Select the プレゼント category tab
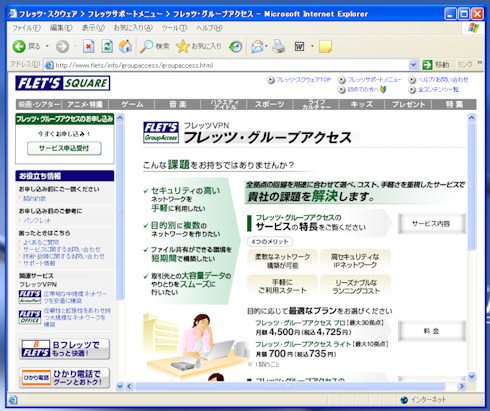This screenshot has height=411, width=490. click(x=408, y=104)
